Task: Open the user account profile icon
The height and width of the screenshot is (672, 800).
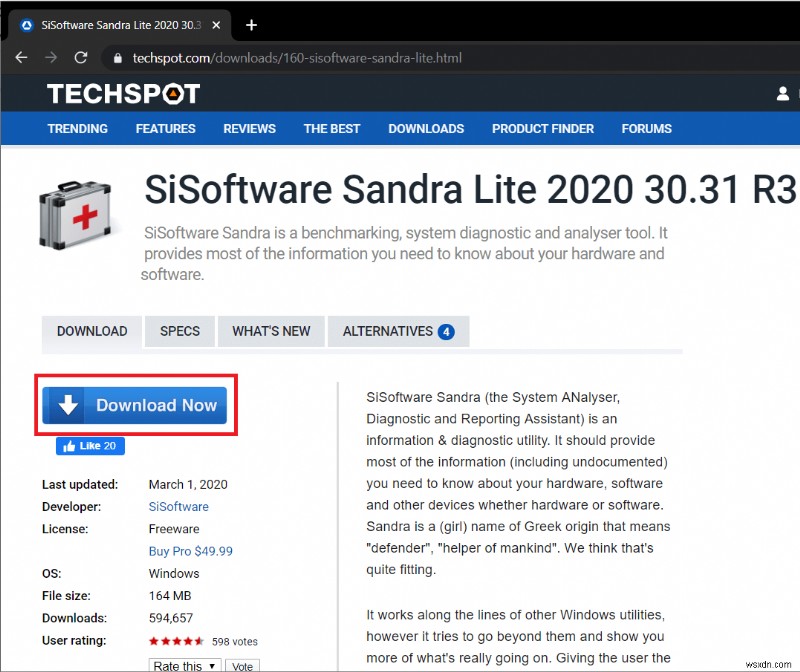Action: [783, 93]
